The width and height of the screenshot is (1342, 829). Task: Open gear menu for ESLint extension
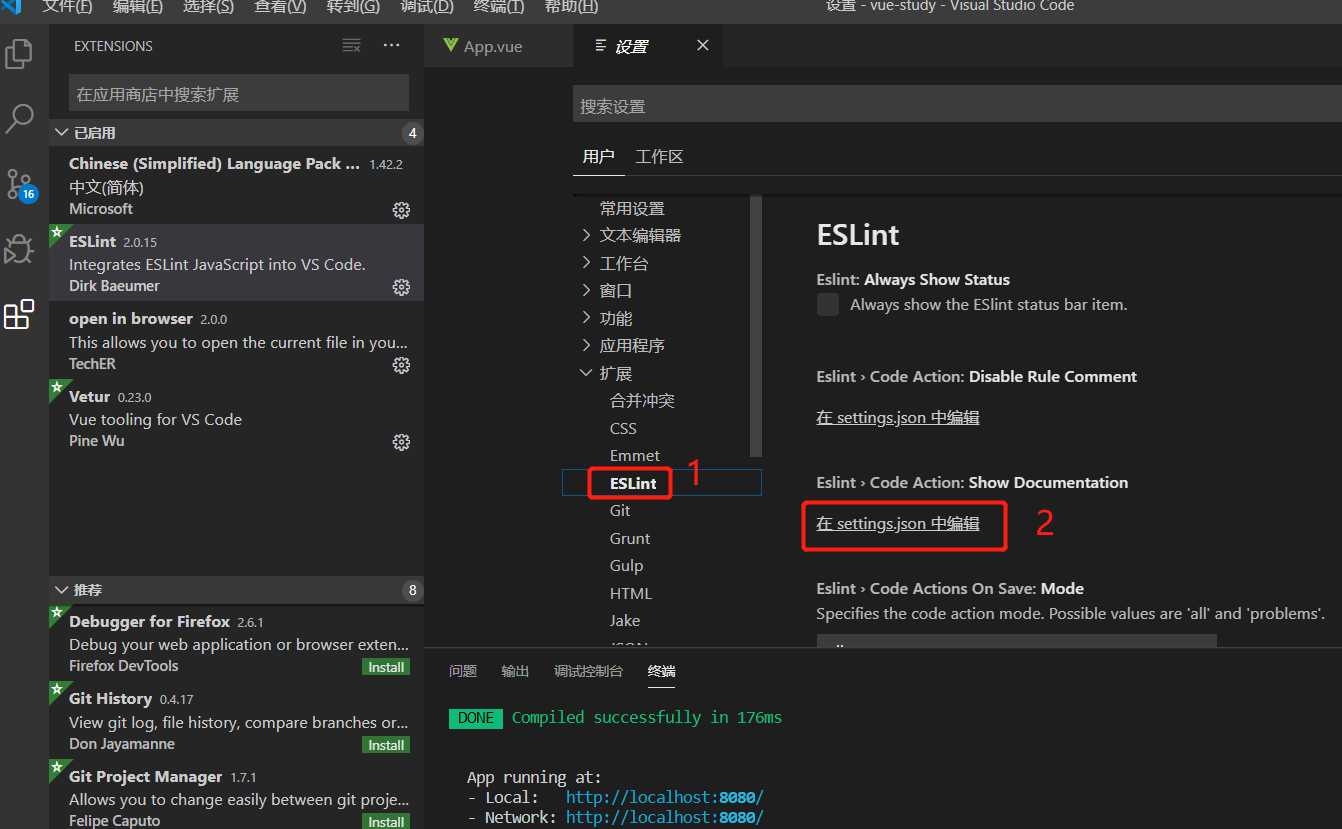[401, 287]
